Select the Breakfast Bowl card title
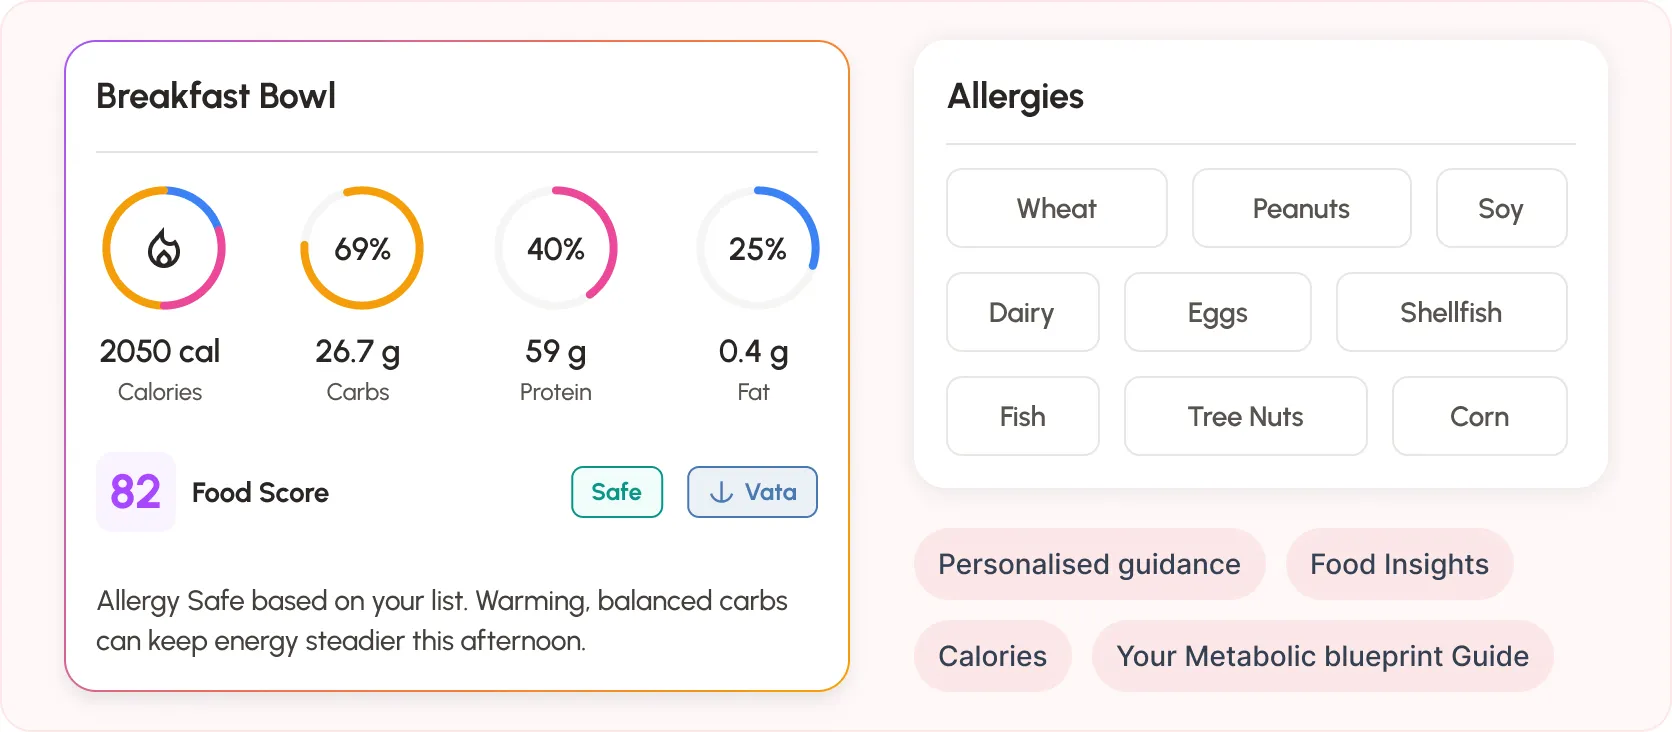1672x732 pixels. (x=216, y=95)
